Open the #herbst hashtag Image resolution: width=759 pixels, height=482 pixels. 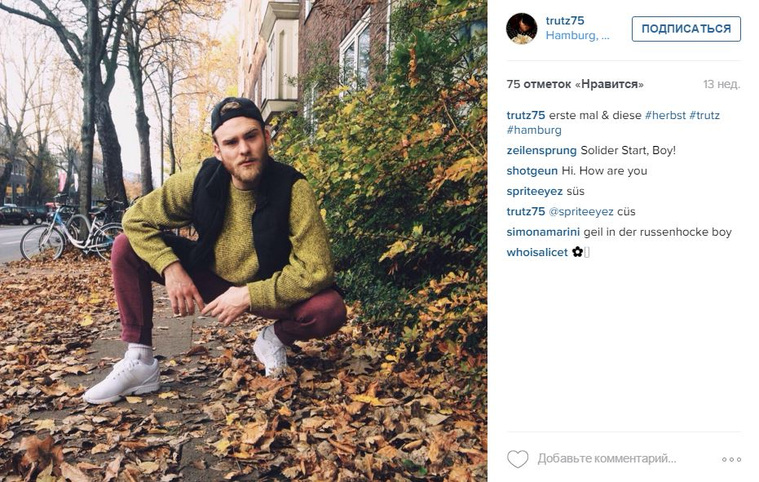click(x=665, y=115)
